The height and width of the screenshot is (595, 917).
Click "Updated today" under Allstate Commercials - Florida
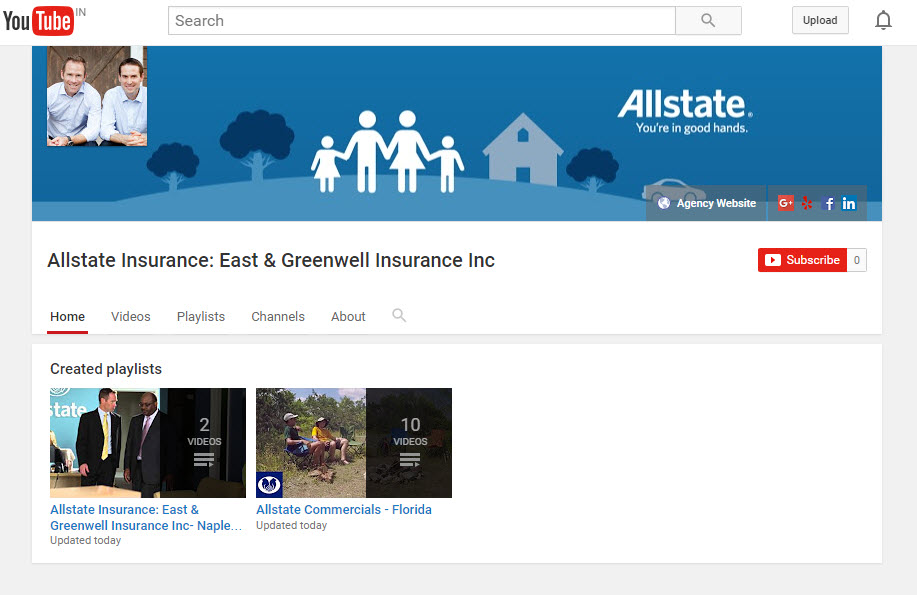tap(291, 525)
